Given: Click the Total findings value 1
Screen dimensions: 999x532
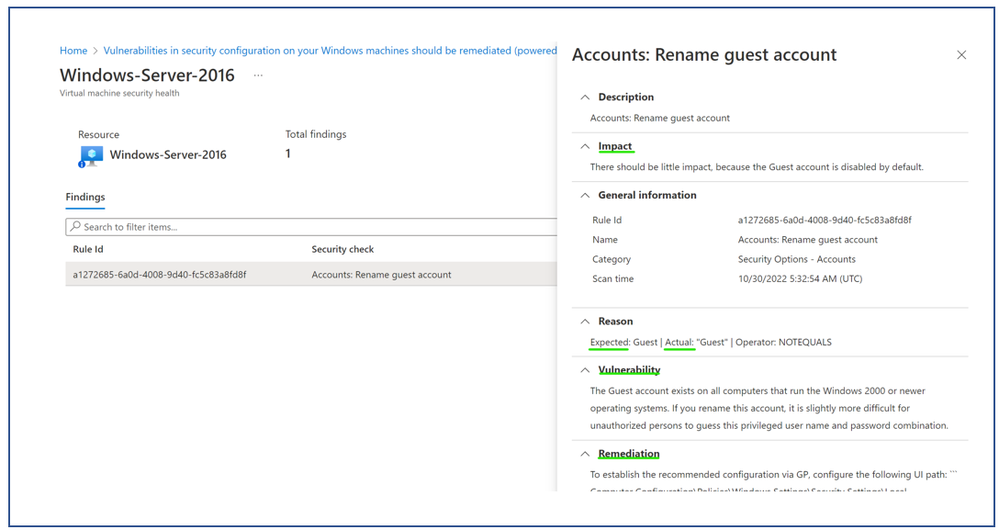Looking at the screenshot, I should tap(288, 154).
